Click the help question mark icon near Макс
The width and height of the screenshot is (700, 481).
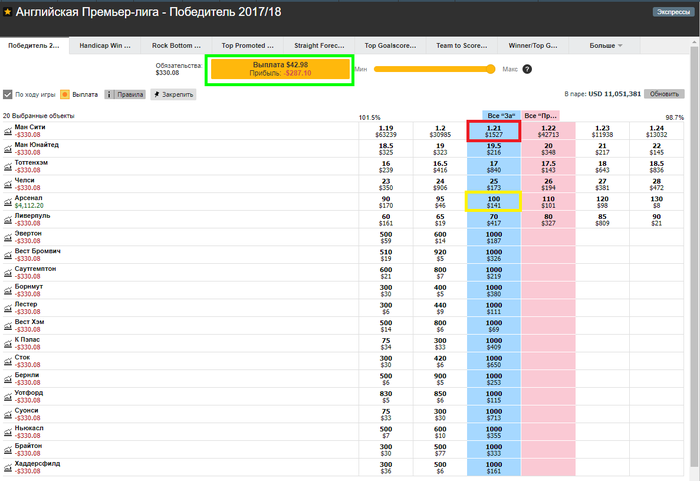click(527, 69)
